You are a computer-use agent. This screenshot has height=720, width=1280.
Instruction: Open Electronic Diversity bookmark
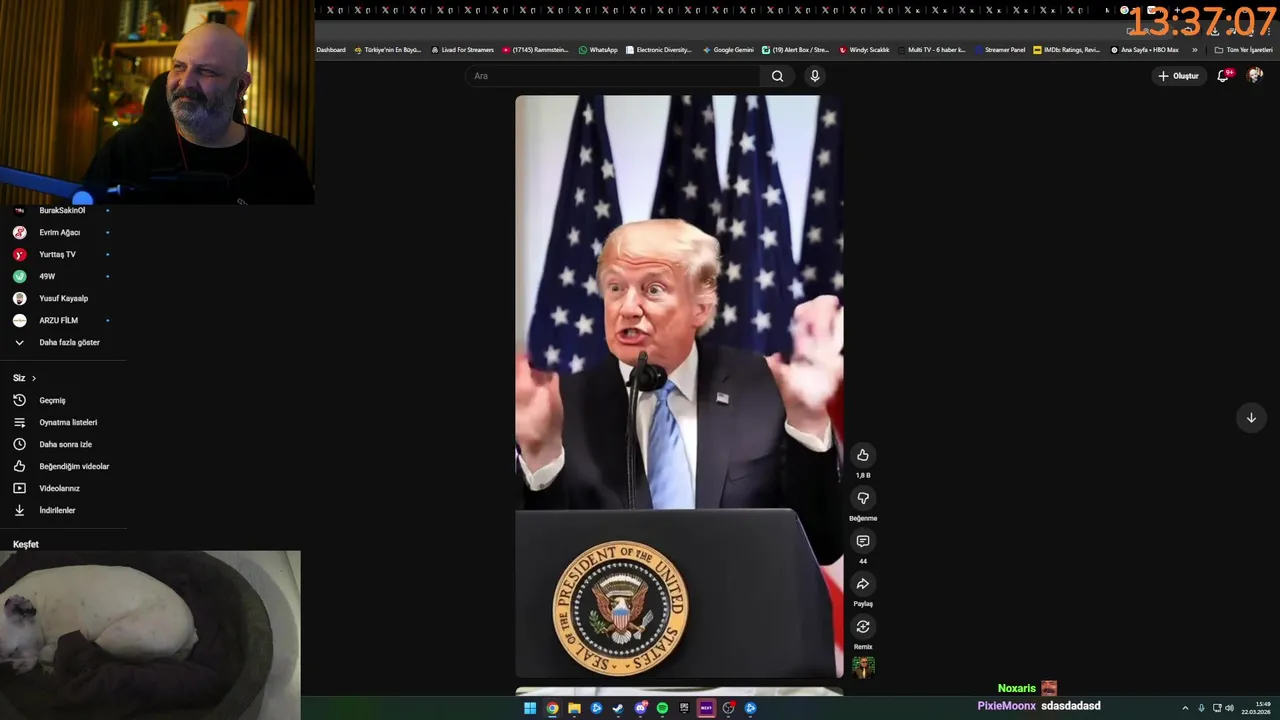coord(659,50)
